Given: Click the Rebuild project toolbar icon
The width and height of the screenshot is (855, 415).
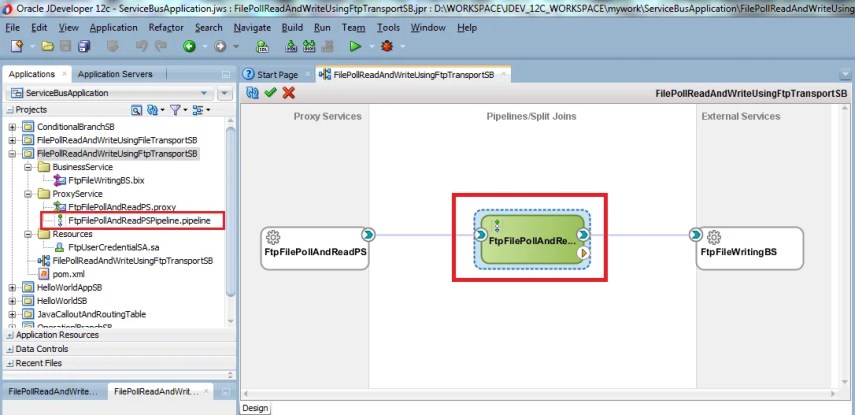Looking at the screenshot, I should pyautogui.click(x=309, y=47).
